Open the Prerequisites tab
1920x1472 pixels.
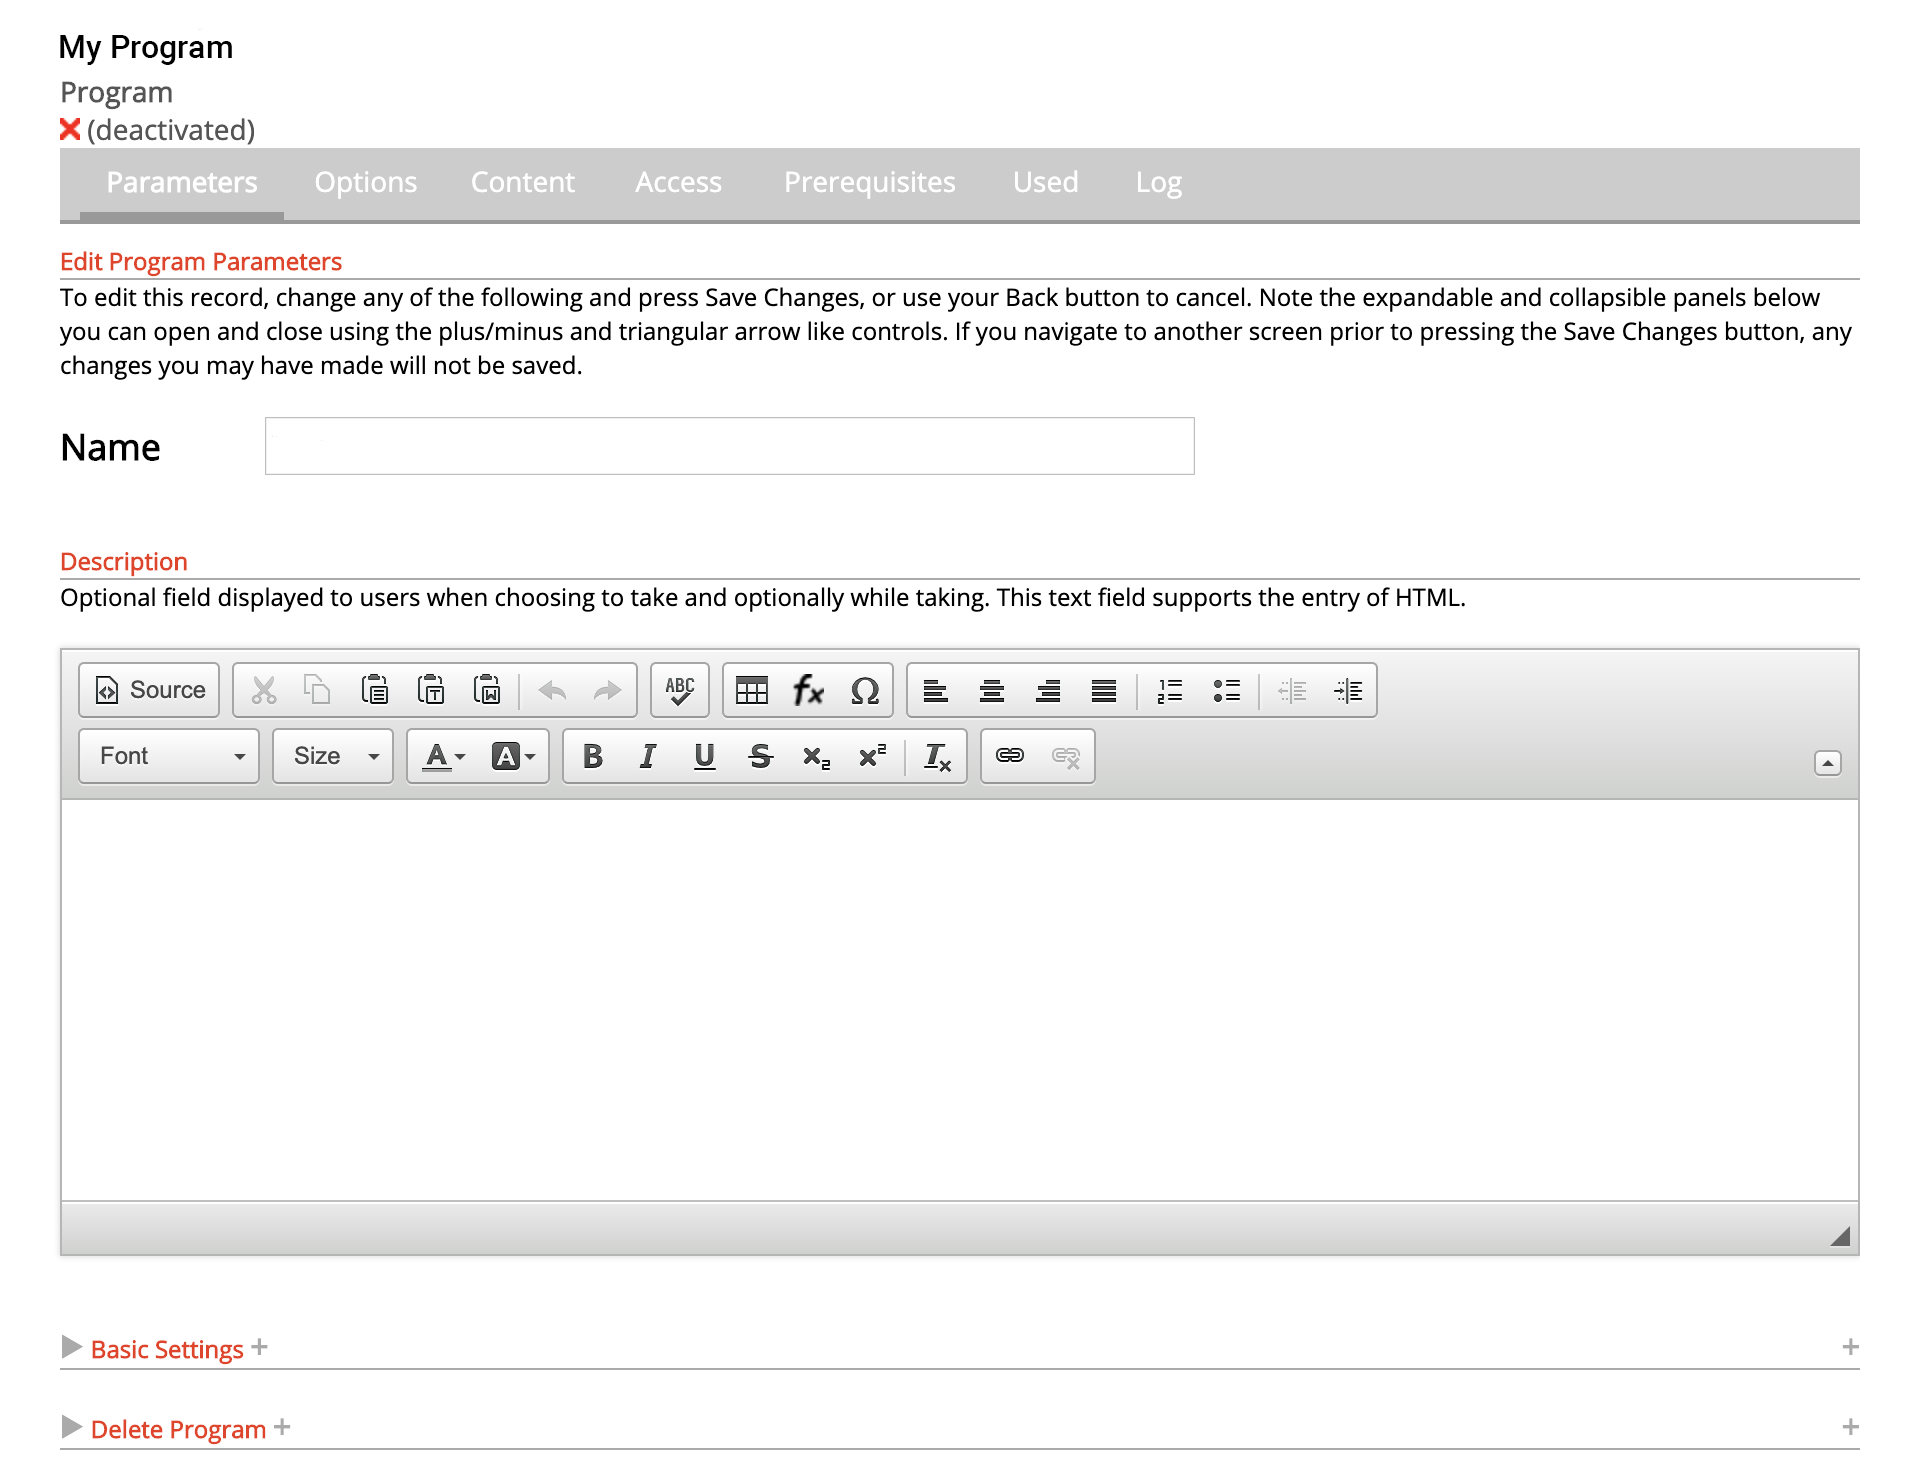tap(870, 182)
